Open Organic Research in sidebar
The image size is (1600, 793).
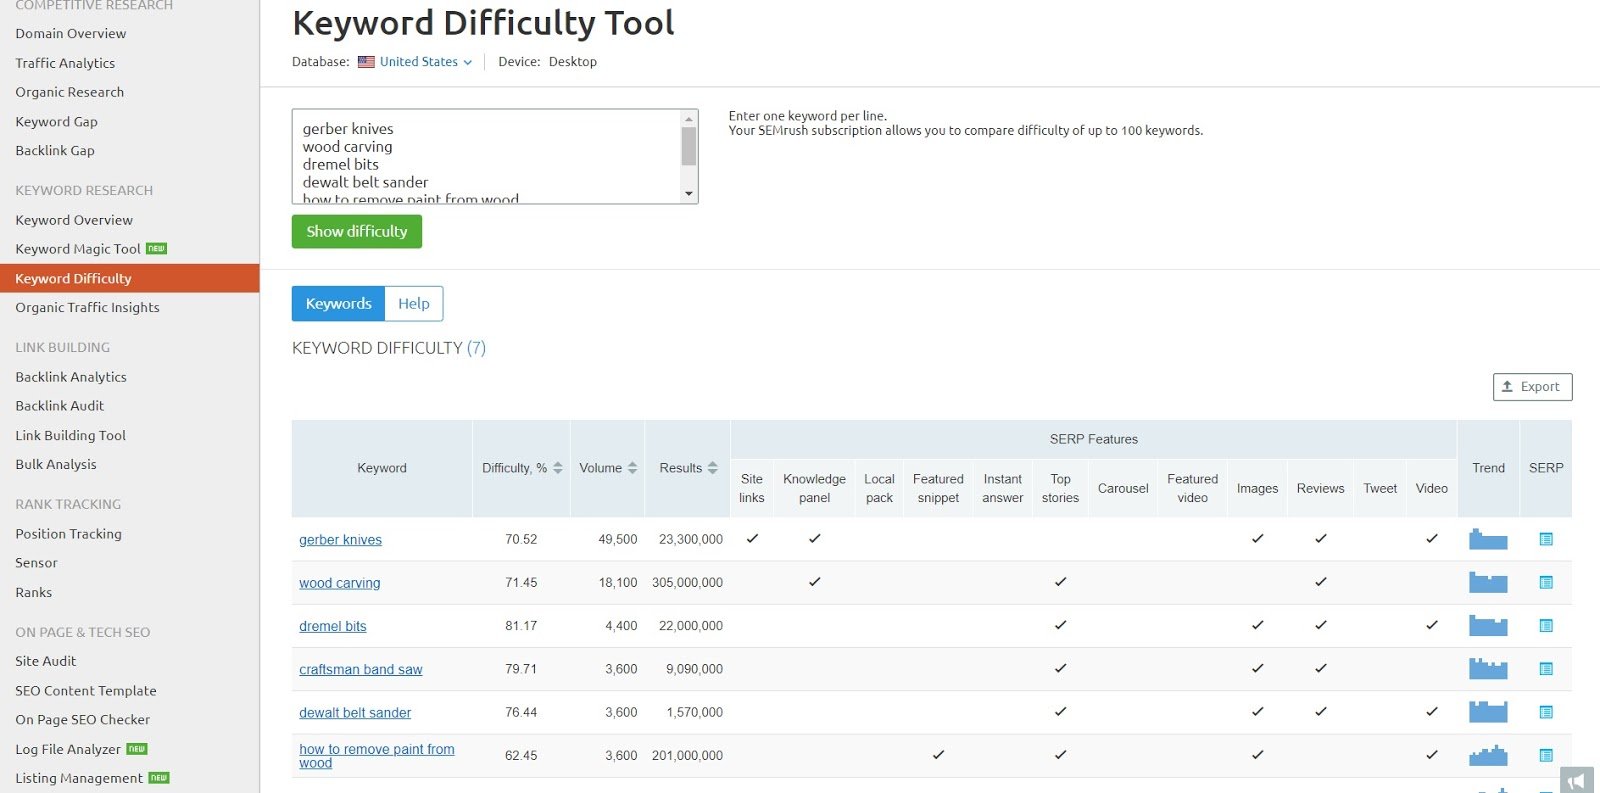tap(69, 92)
